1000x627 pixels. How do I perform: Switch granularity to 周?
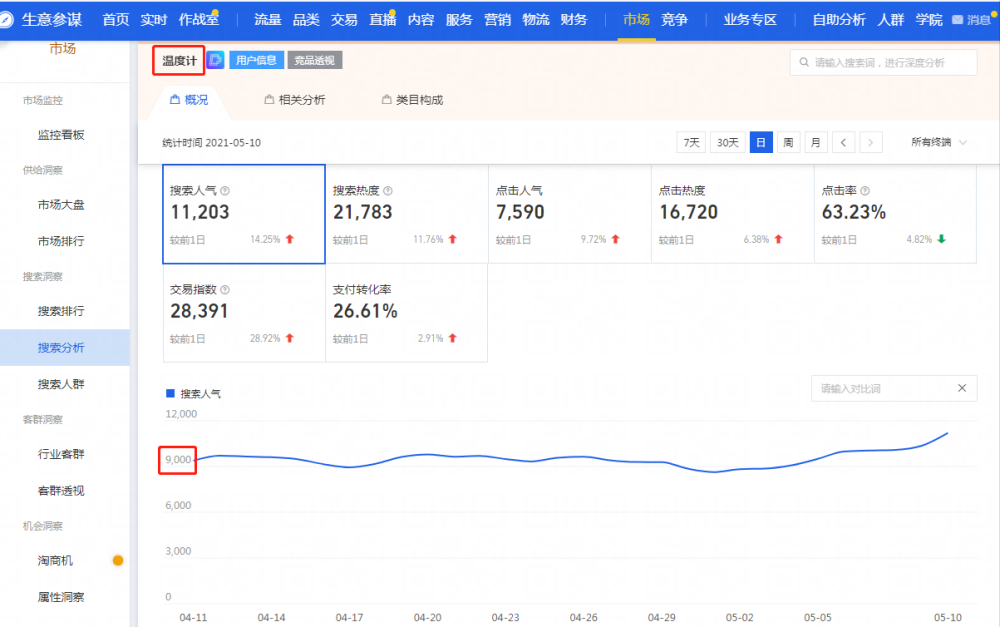pyautogui.click(x=788, y=142)
